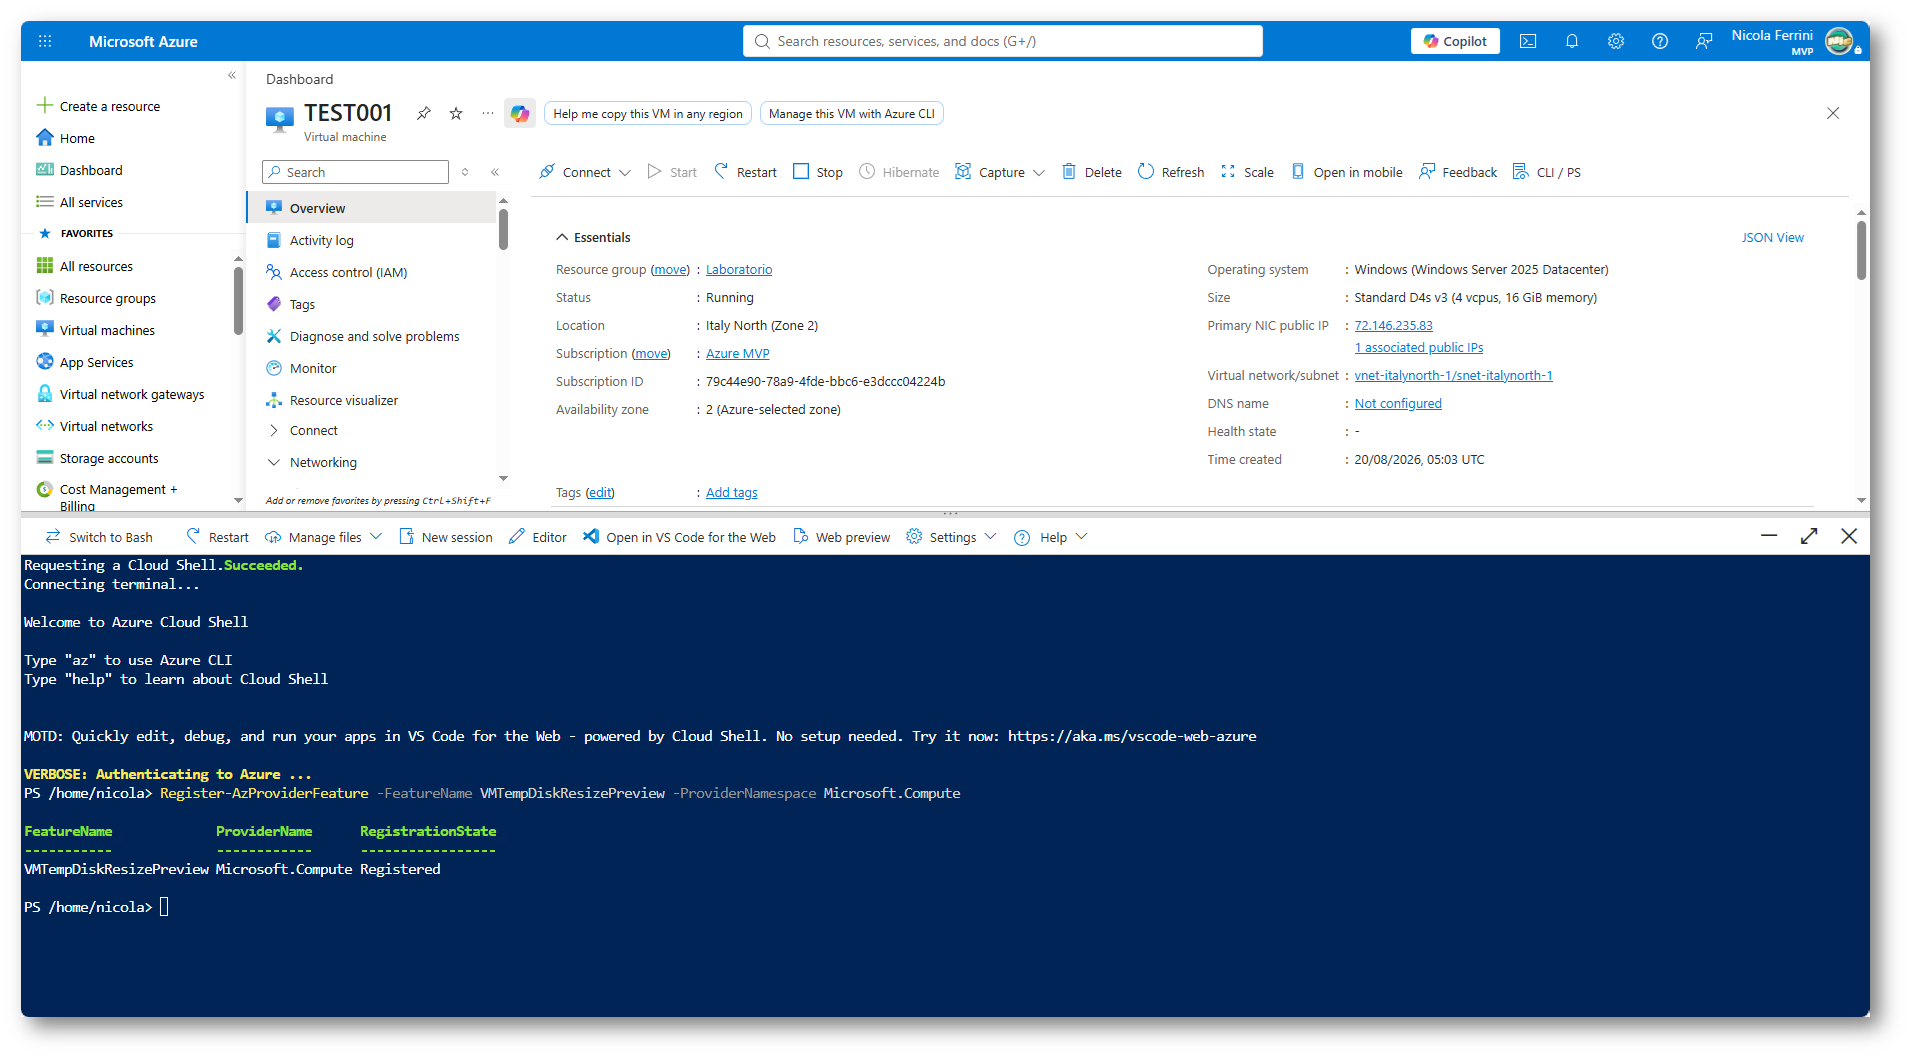Open Cloud Shell from the top bar

pyautogui.click(x=1528, y=41)
